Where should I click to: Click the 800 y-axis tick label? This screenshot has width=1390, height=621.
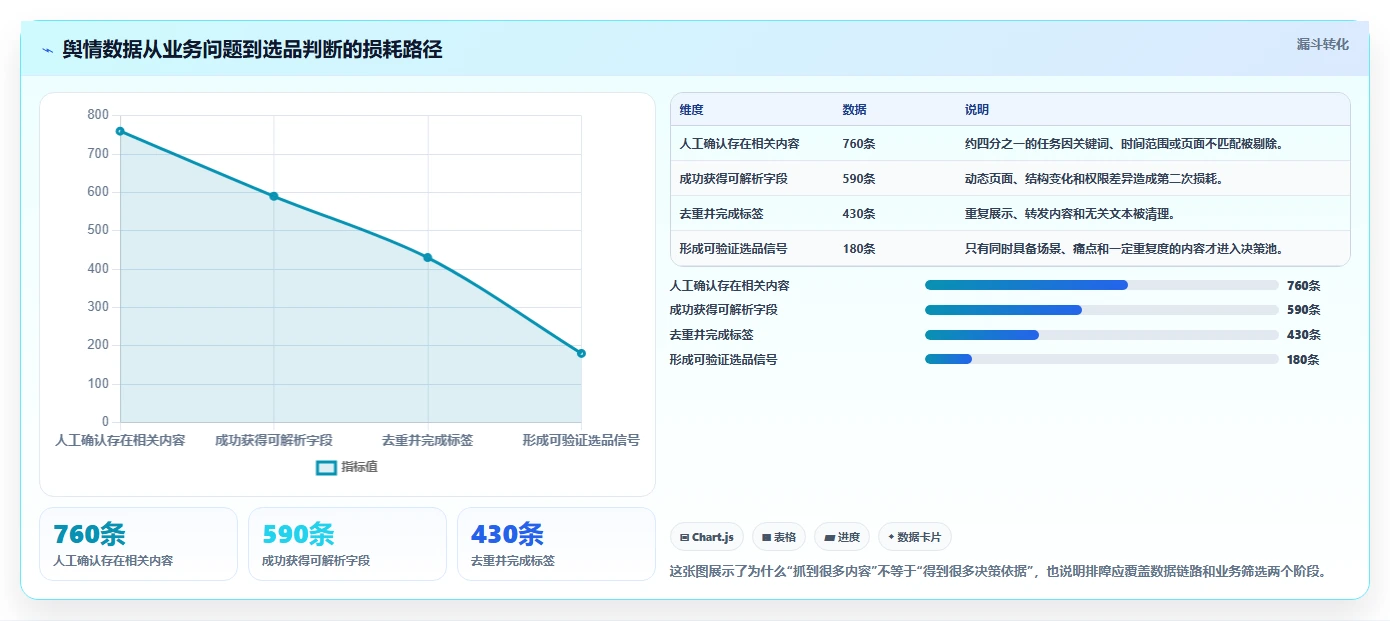click(98, 115)
